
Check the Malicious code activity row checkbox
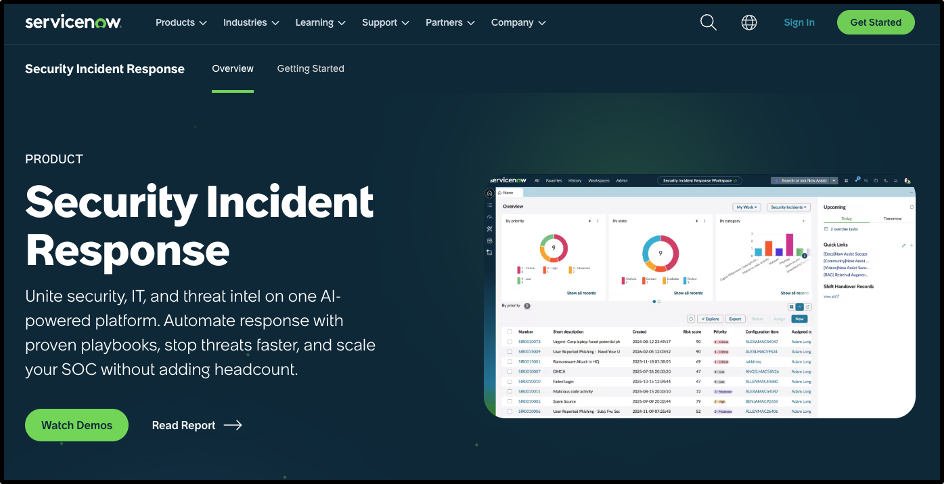pos(509,391)
